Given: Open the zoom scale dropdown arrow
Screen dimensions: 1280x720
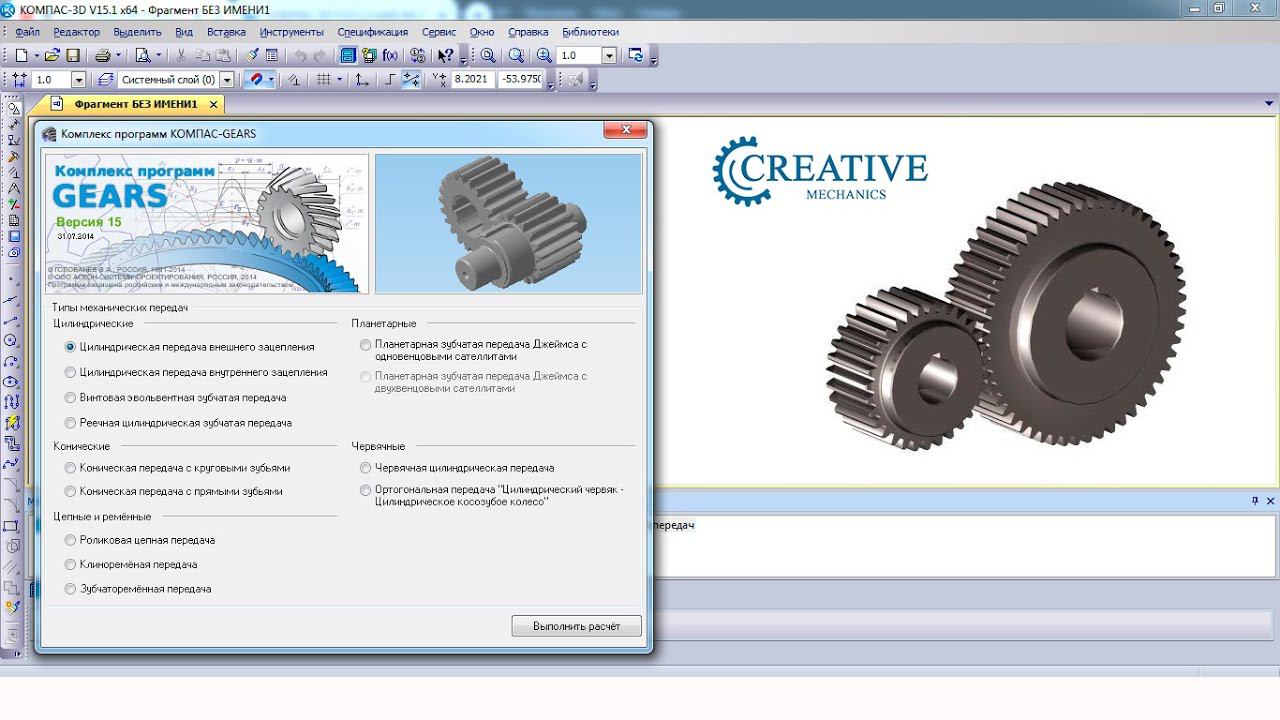Looking at the screenshot, I should 609,56.
